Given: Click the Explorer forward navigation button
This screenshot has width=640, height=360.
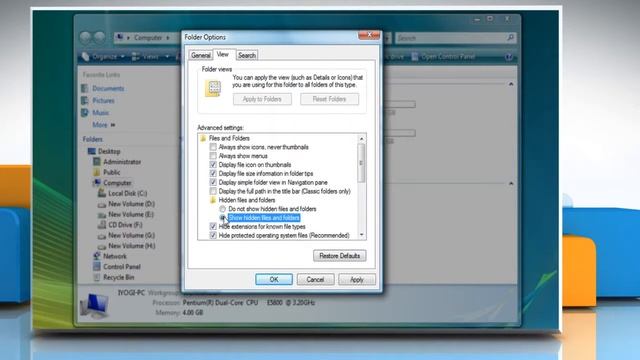Looking at the screenshot, I should (100, 38).
